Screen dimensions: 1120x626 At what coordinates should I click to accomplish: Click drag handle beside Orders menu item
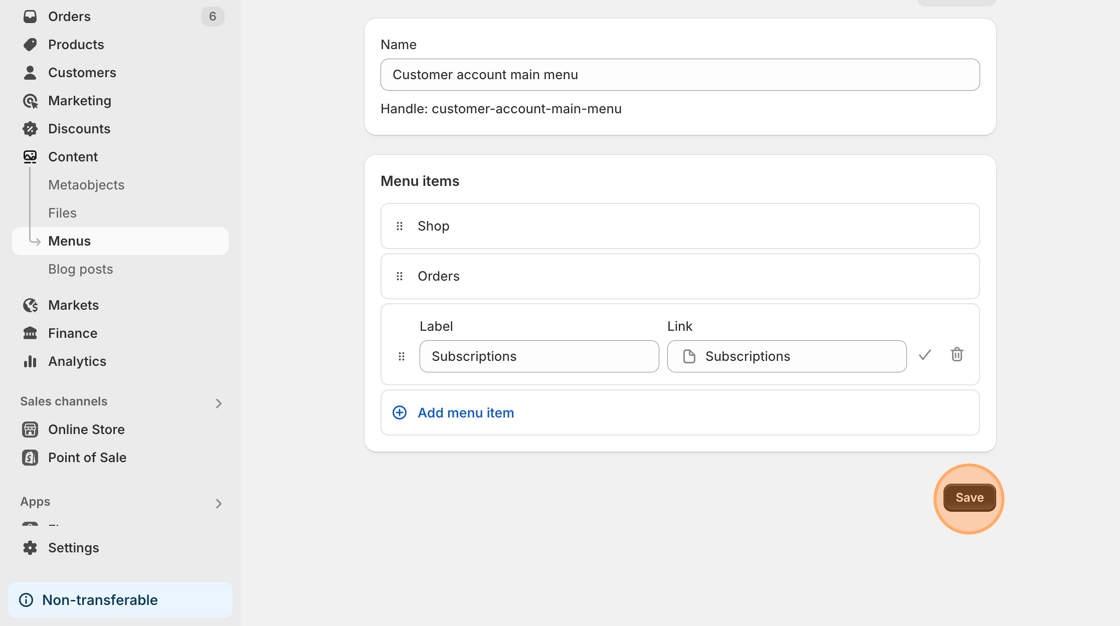point(400,276)
